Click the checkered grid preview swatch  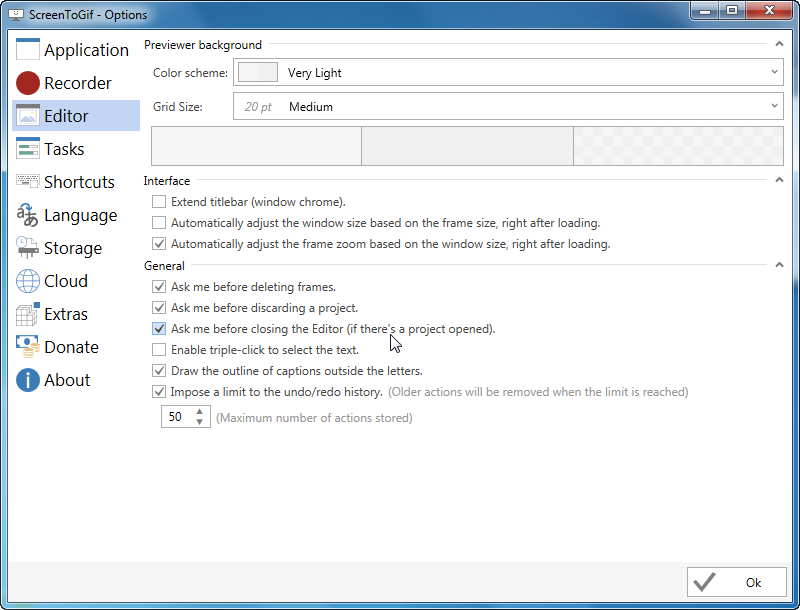click(679, 146)
